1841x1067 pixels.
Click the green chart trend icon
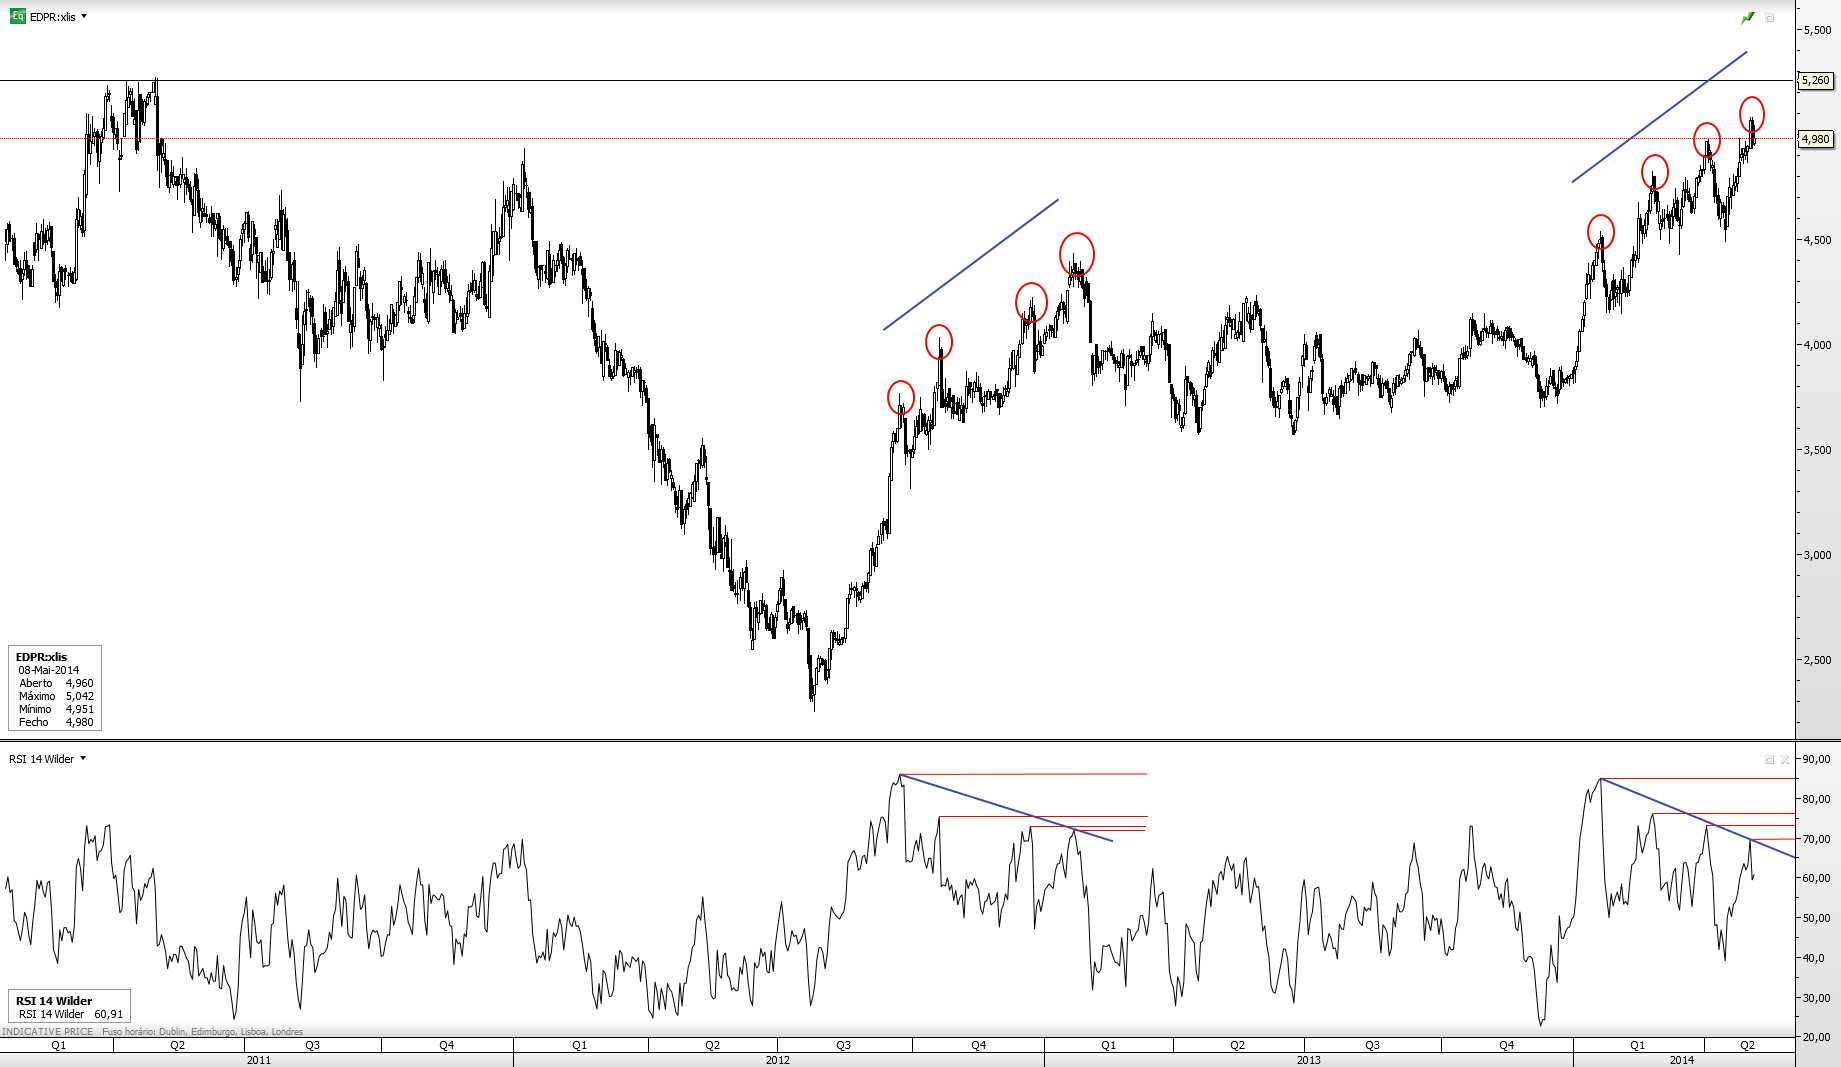click(x=1748, y=18)
